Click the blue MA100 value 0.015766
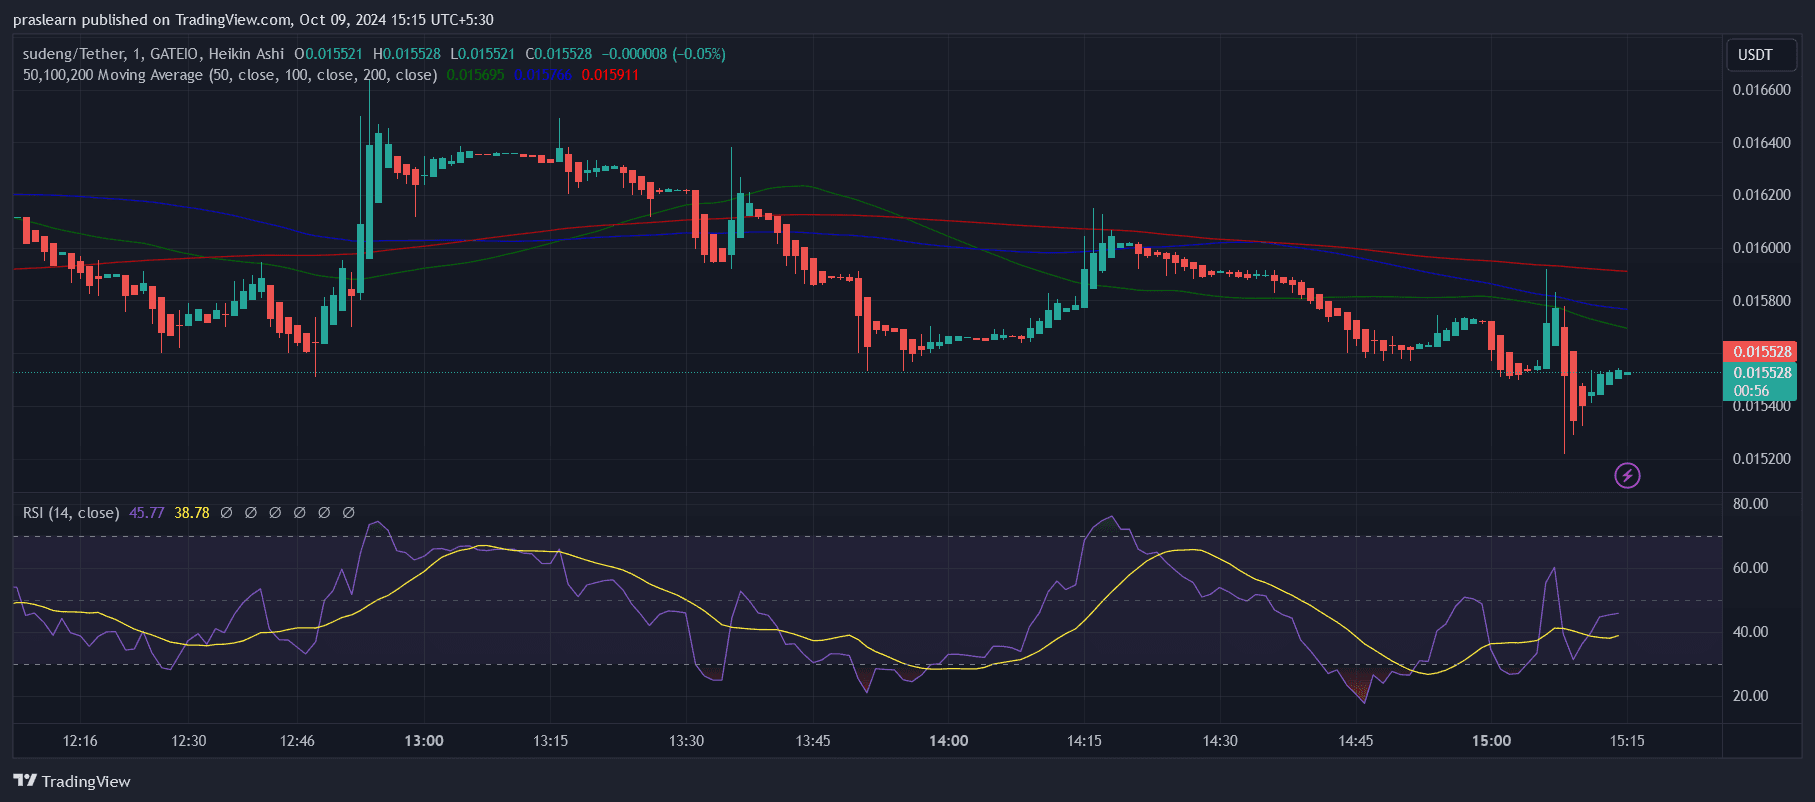Screen dimensions: 1815x802 543,75
